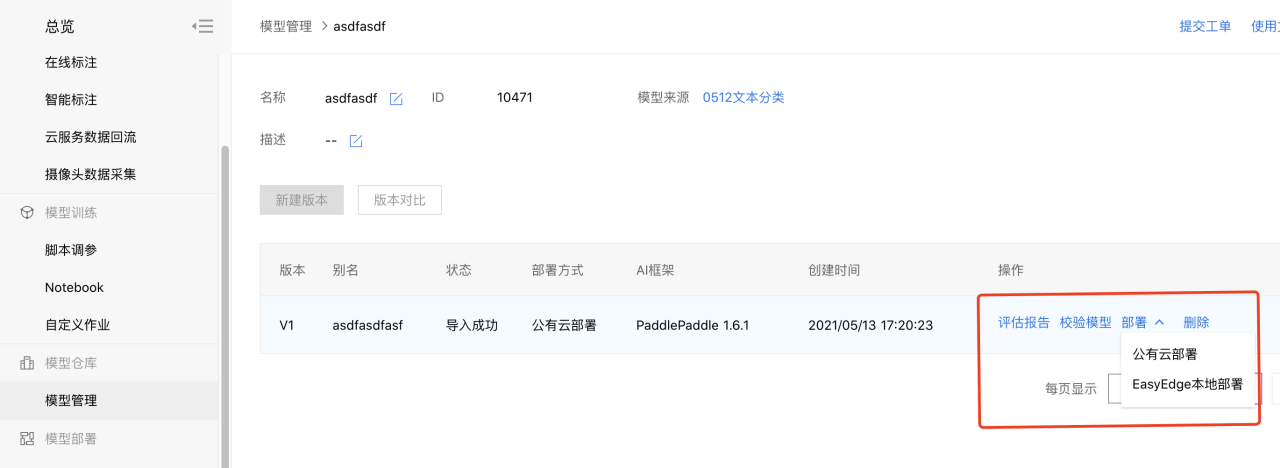Click the 模型部署 section header

point(71,439)
